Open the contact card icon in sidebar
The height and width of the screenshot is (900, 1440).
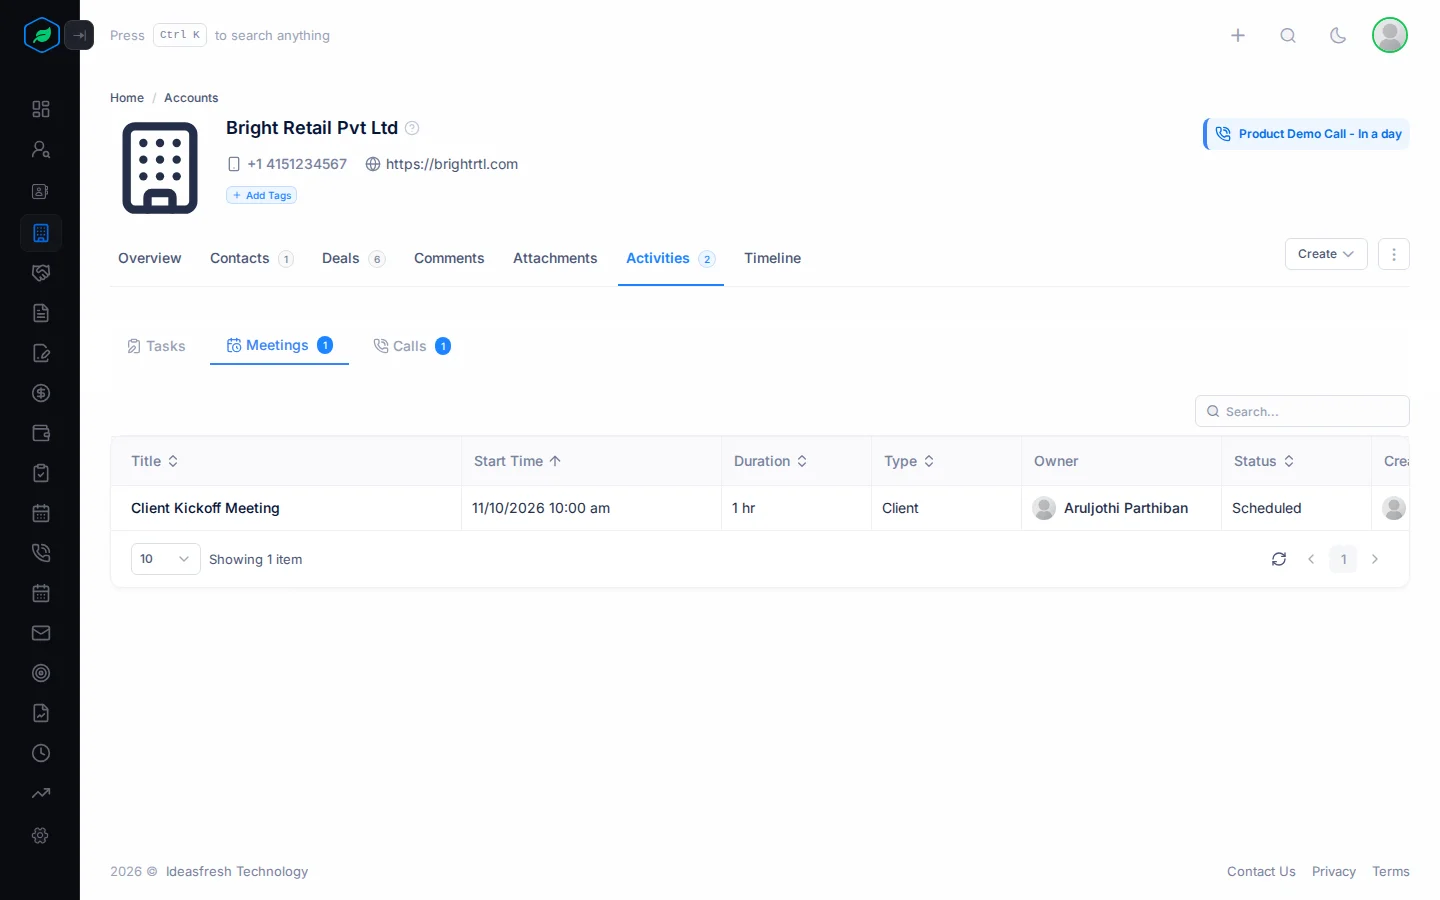41,191
